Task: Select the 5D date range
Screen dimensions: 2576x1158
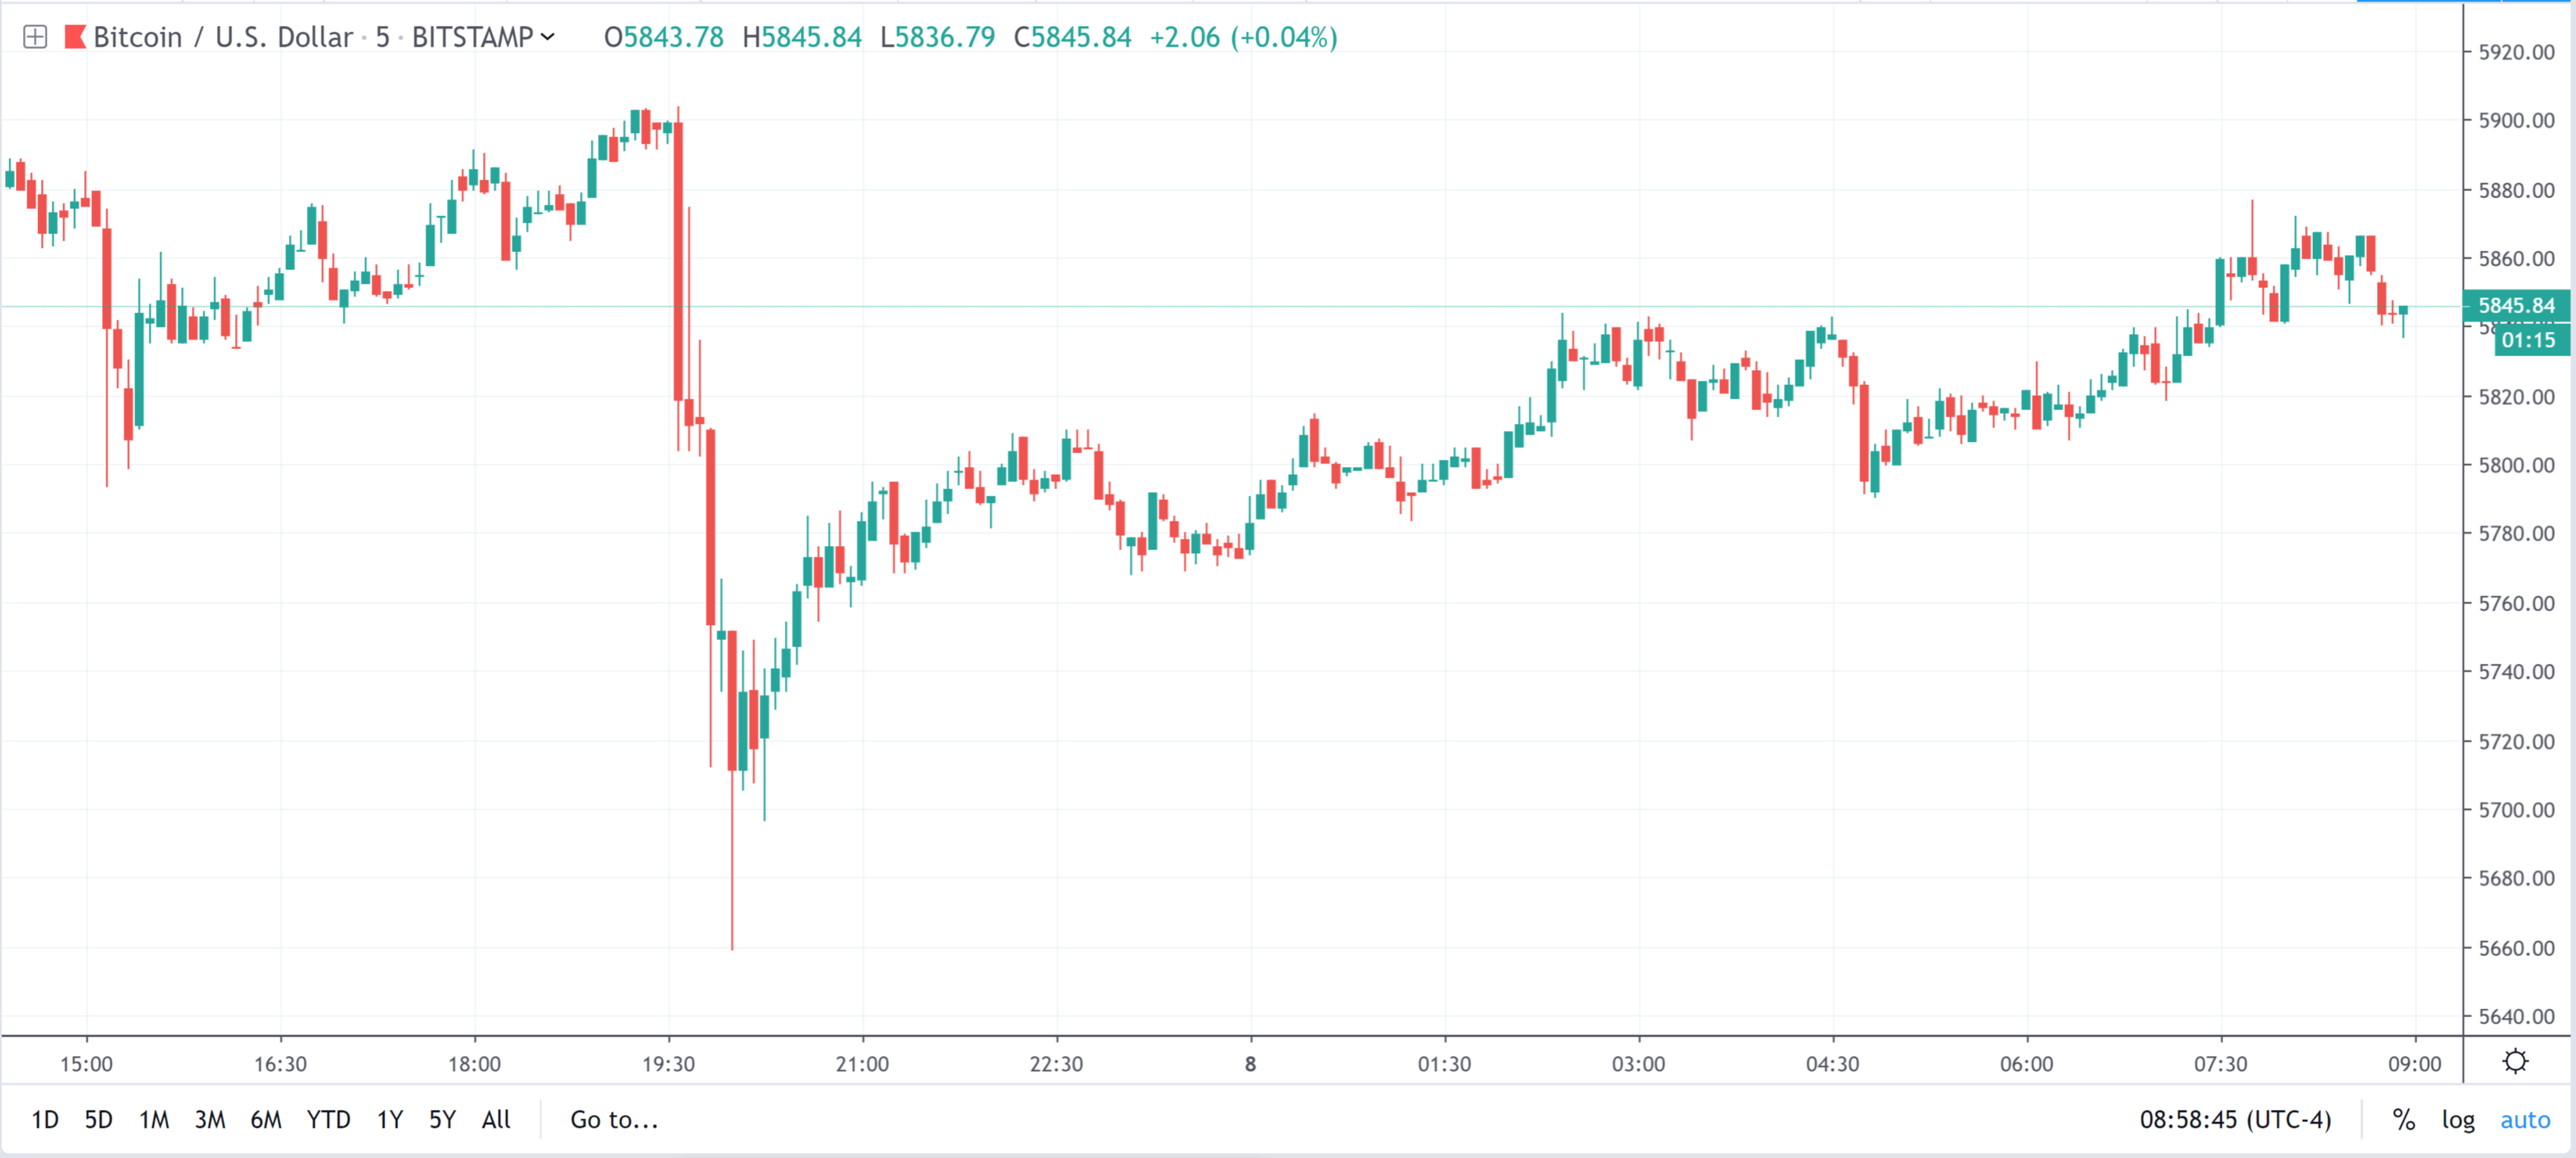Action: click(x=99, y=1120)
